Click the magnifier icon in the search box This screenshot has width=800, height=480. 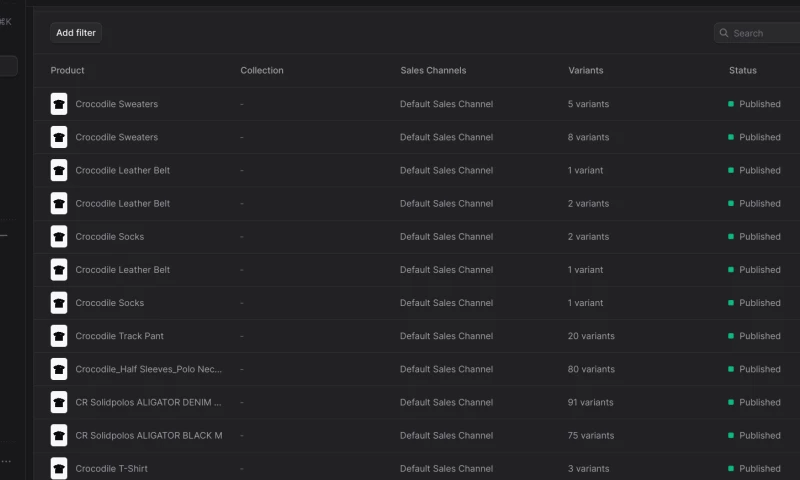tap(724, 33)
